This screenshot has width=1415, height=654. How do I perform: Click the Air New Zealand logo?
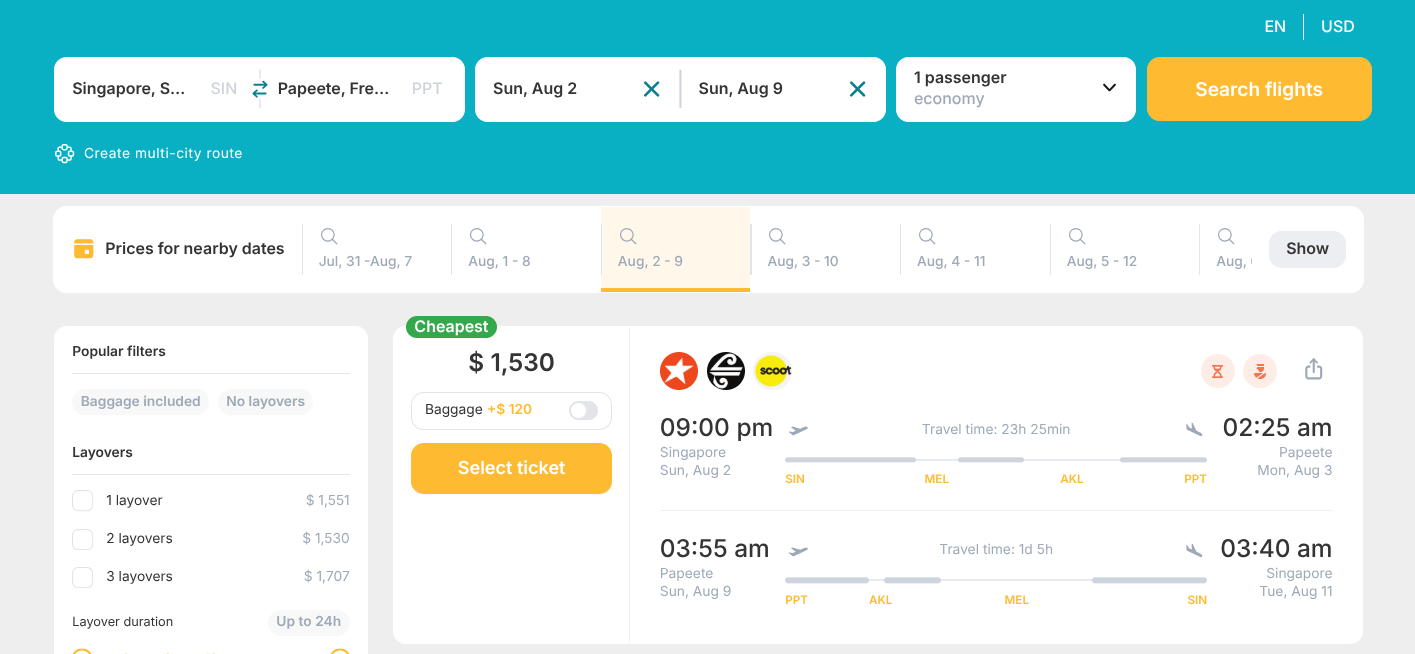point(726,371)
